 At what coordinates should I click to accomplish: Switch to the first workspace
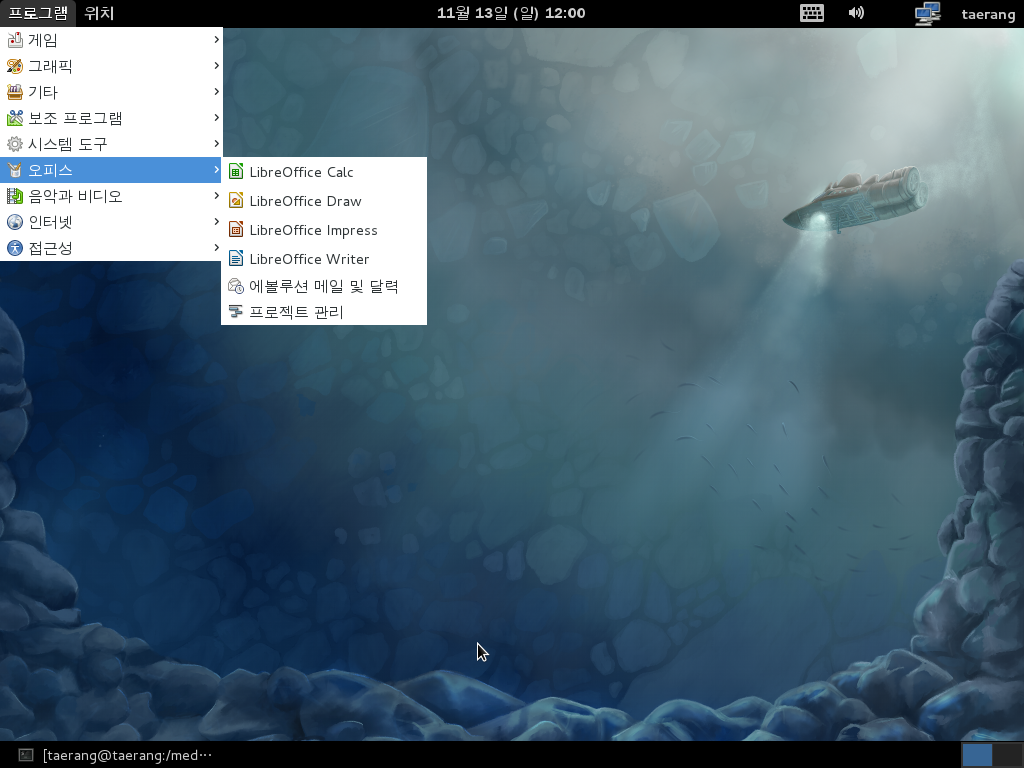[977, 755]
